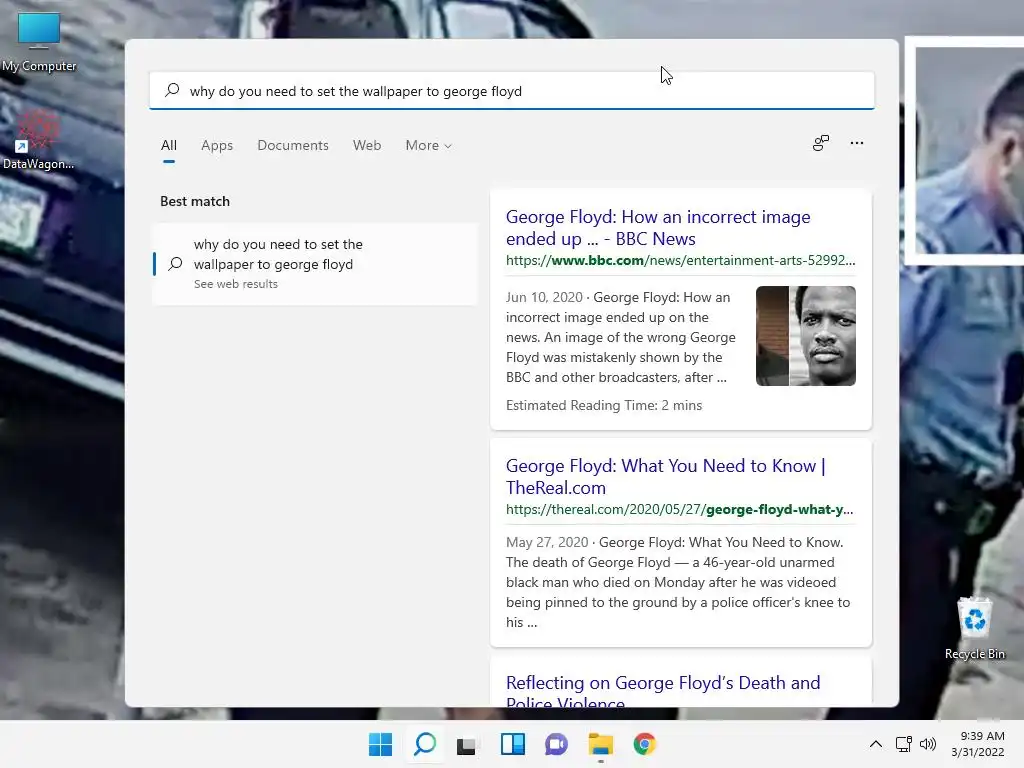Show hidden tray icons chevron
This screenshot has width=1024, height=768.
tap(876, 744)
